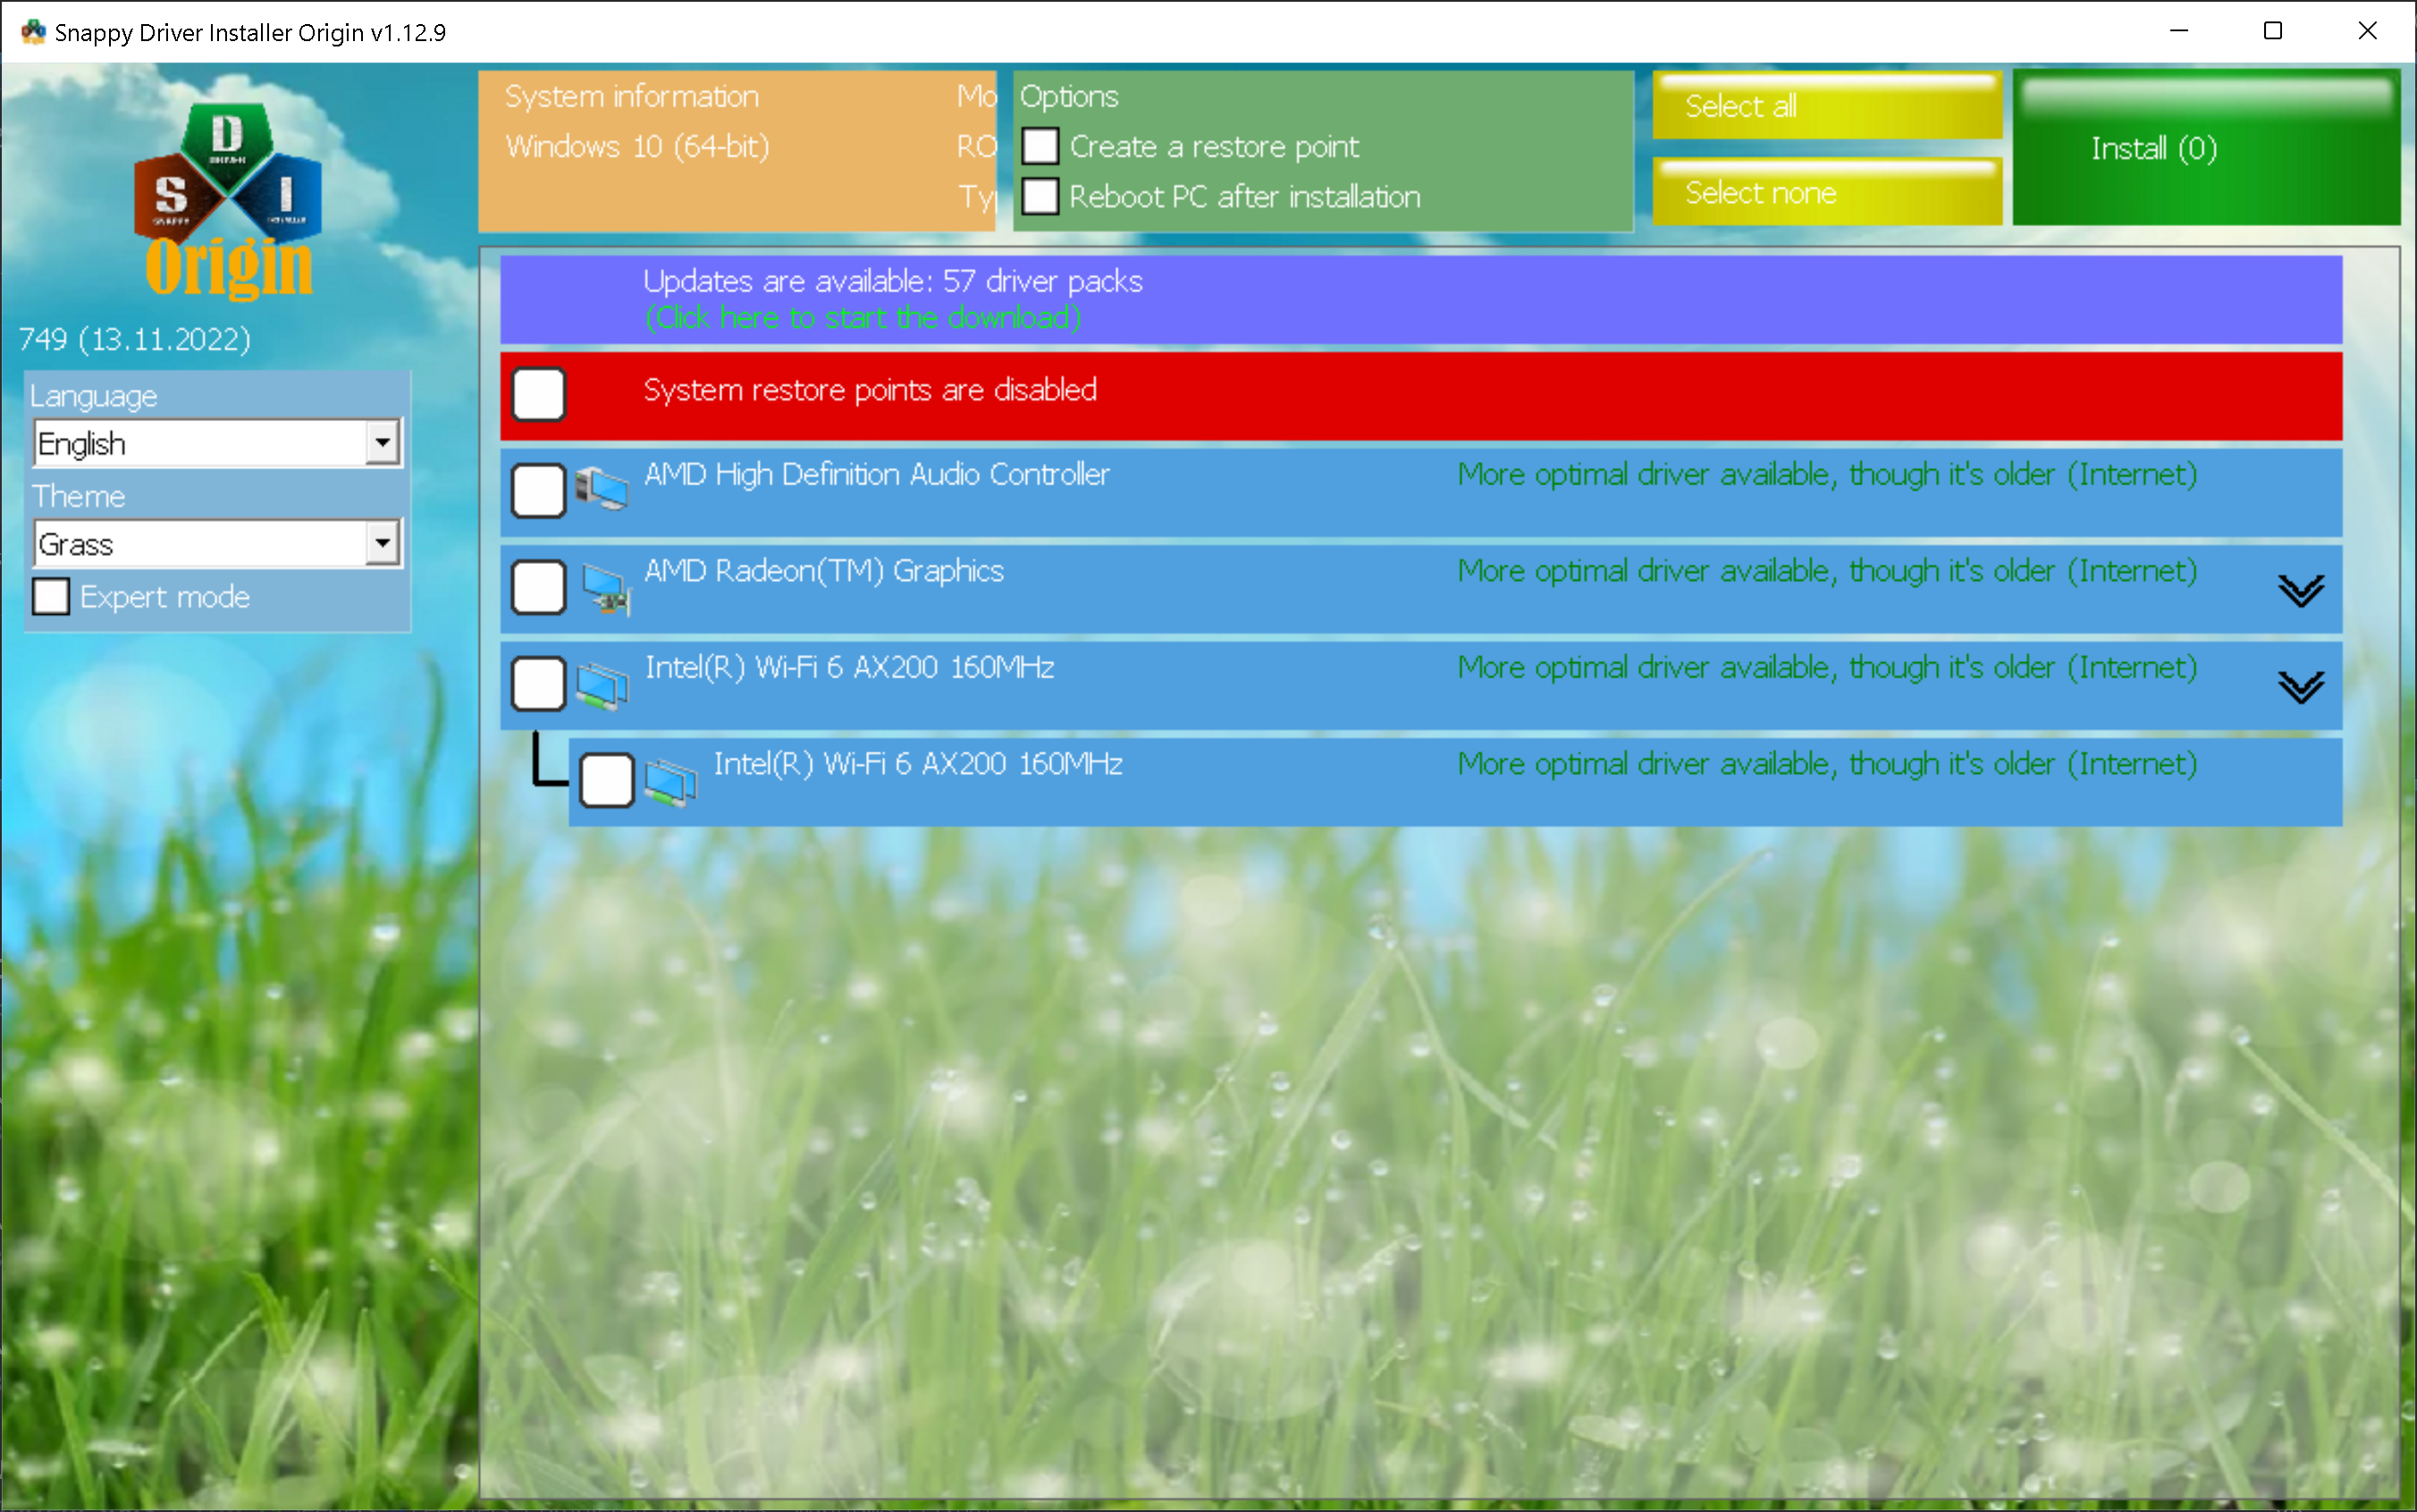Expand alternatives for AMD Radeon(TM) Graphics
Screen dimensions: 2417x1512
point(2300,590)
